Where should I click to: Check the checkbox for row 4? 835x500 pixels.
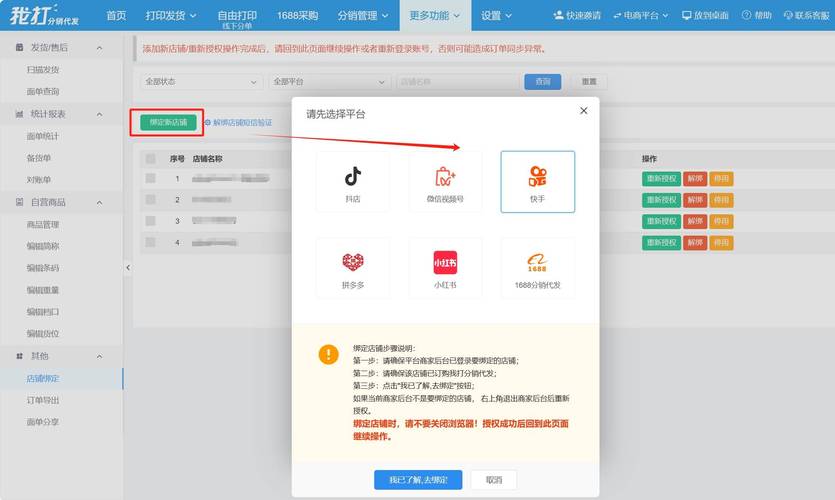[x=151, y=242]
